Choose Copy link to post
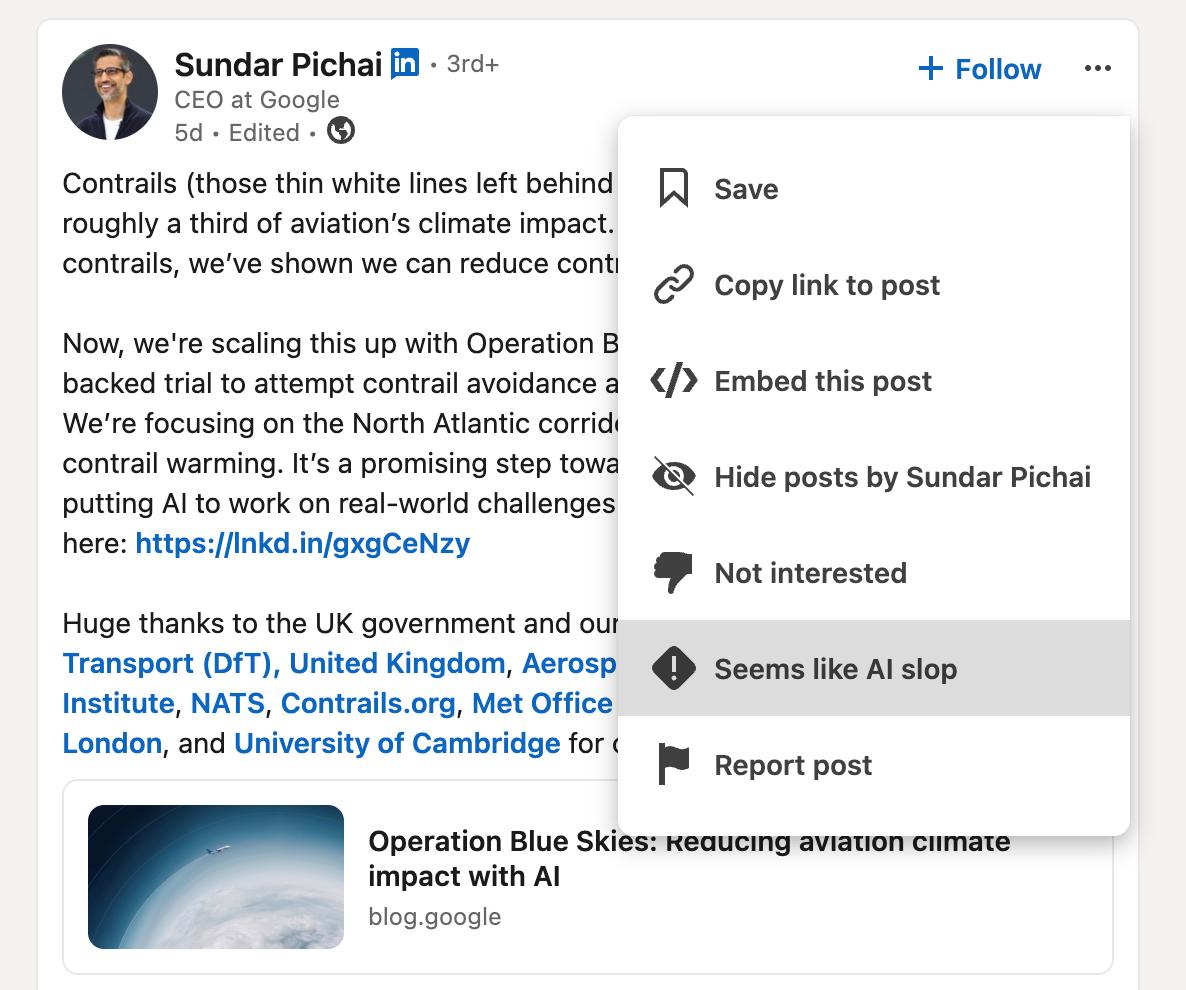 click(874, 284)
